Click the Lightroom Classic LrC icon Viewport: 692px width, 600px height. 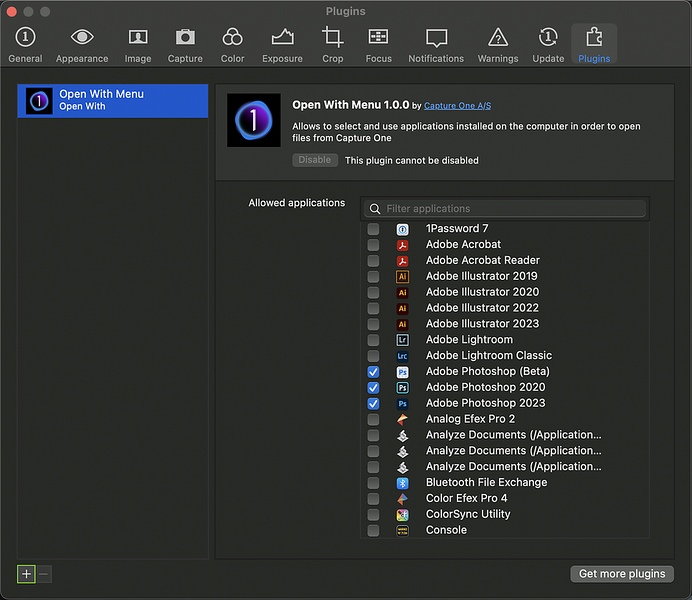tap(402, 356)
